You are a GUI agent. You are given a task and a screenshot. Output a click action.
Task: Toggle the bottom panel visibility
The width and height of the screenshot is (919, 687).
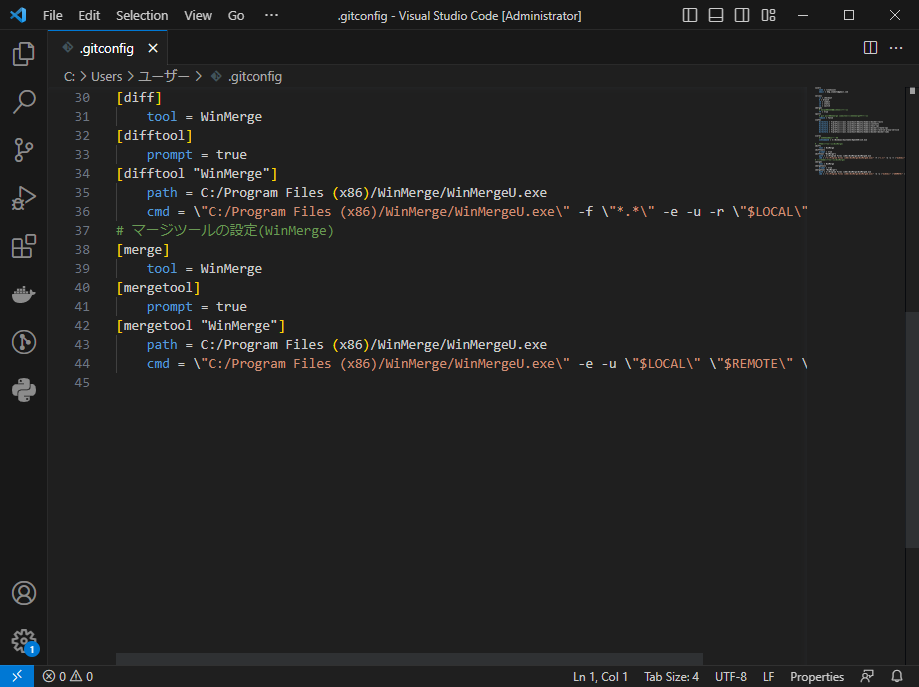715,15
